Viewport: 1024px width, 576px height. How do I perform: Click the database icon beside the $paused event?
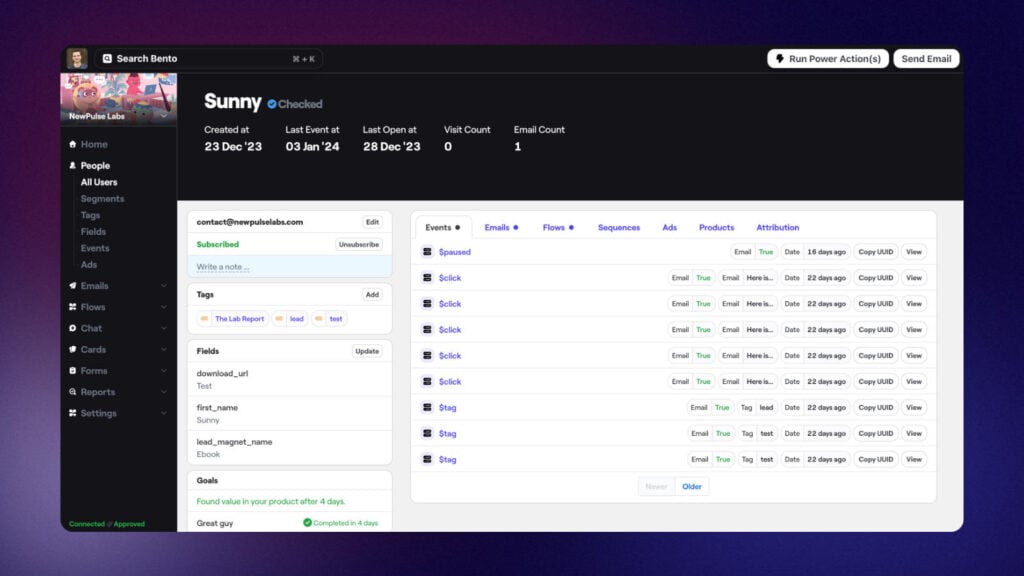[427, 252]
